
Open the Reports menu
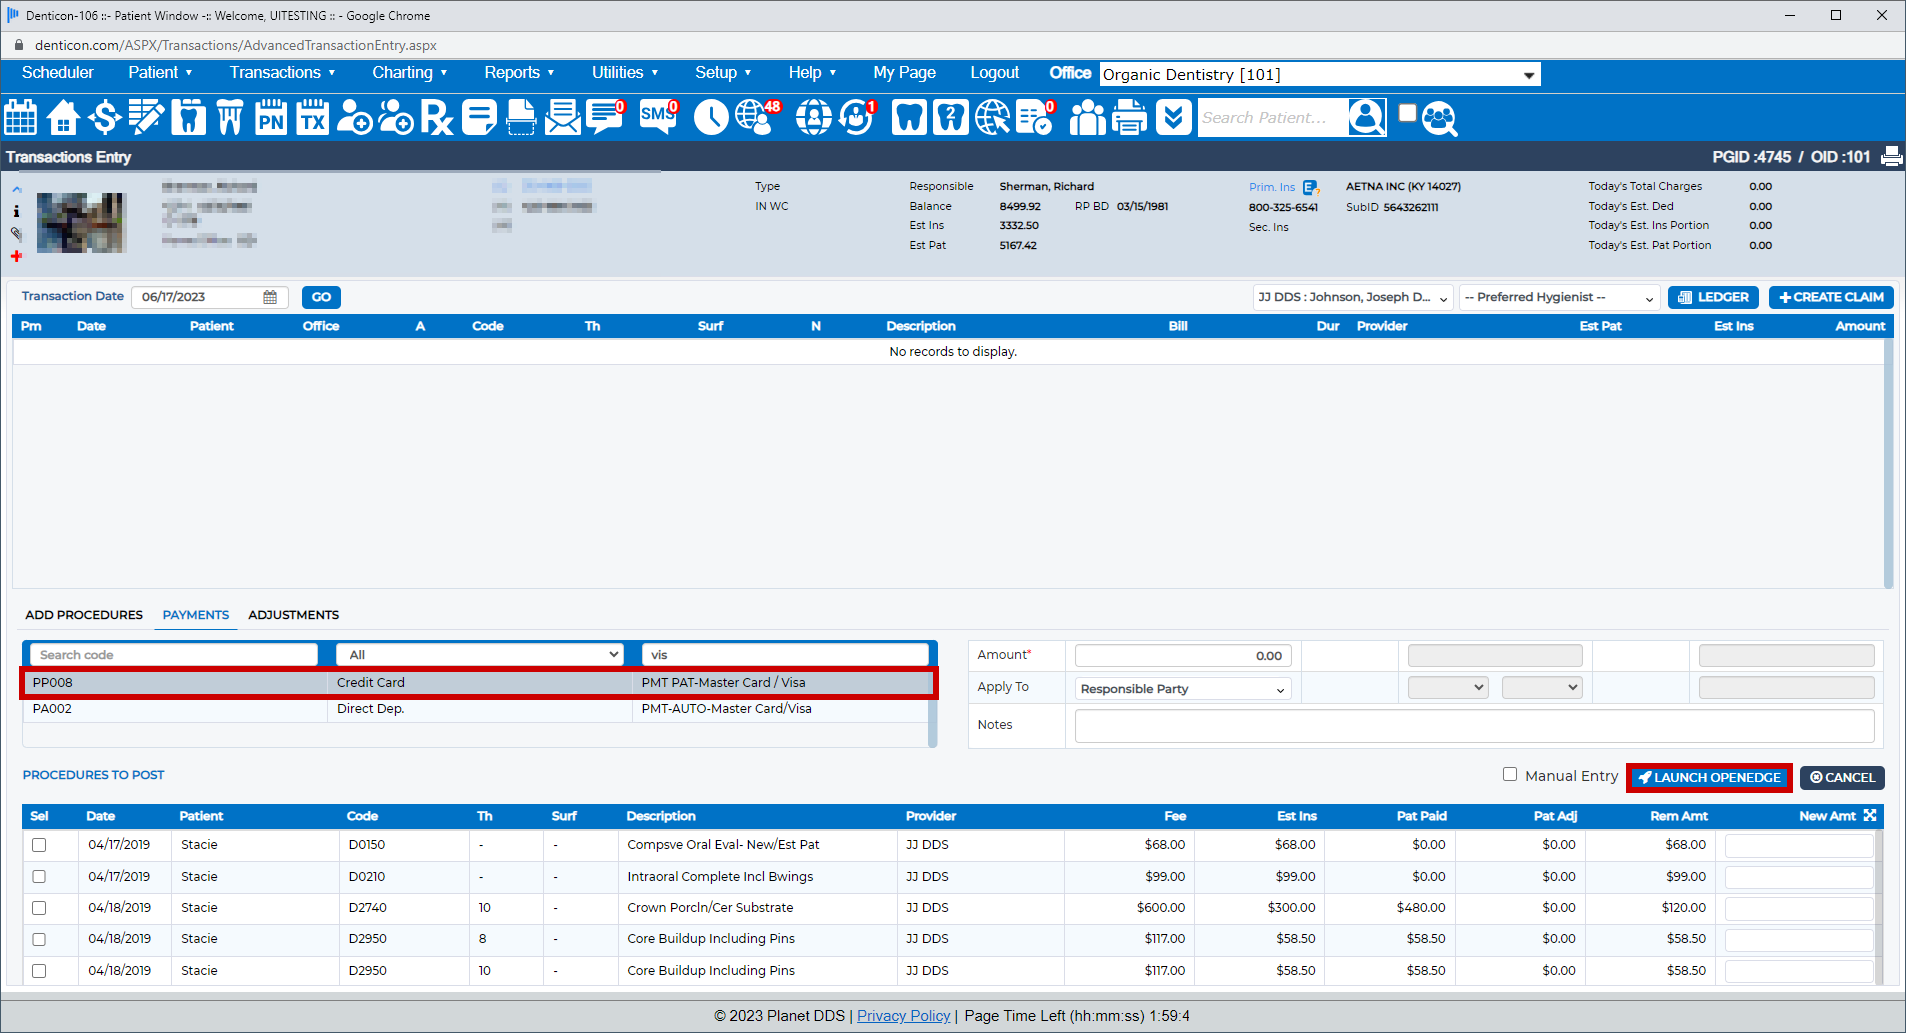(519, 73)
